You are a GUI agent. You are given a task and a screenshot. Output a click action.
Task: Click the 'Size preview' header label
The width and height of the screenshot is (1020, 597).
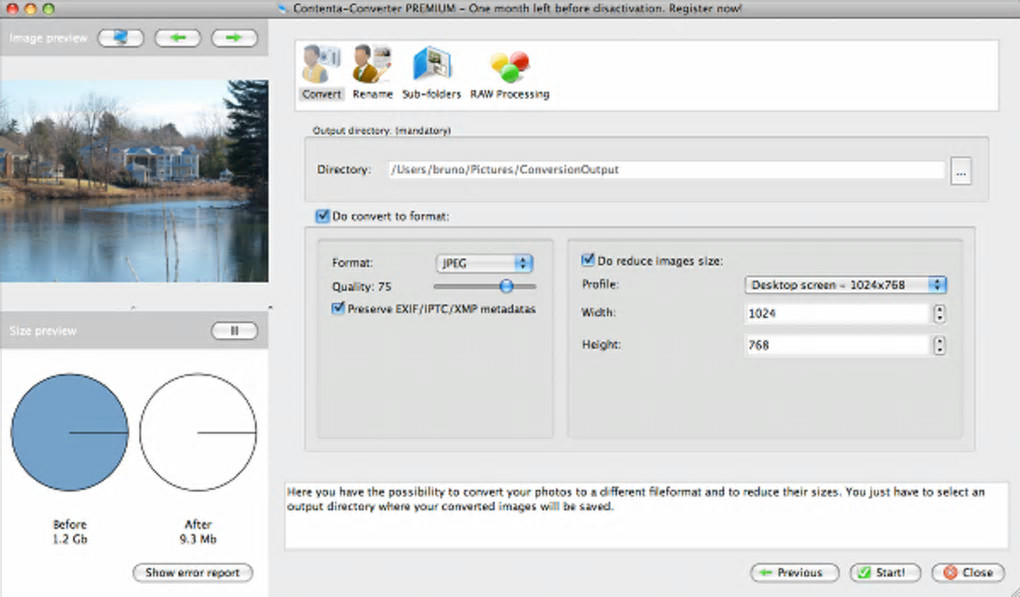(x=43, y=330)
